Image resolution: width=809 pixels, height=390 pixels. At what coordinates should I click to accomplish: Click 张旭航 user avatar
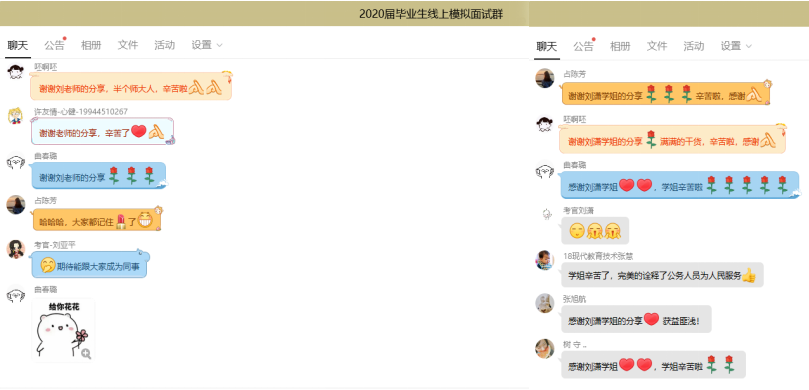point(545,303)
